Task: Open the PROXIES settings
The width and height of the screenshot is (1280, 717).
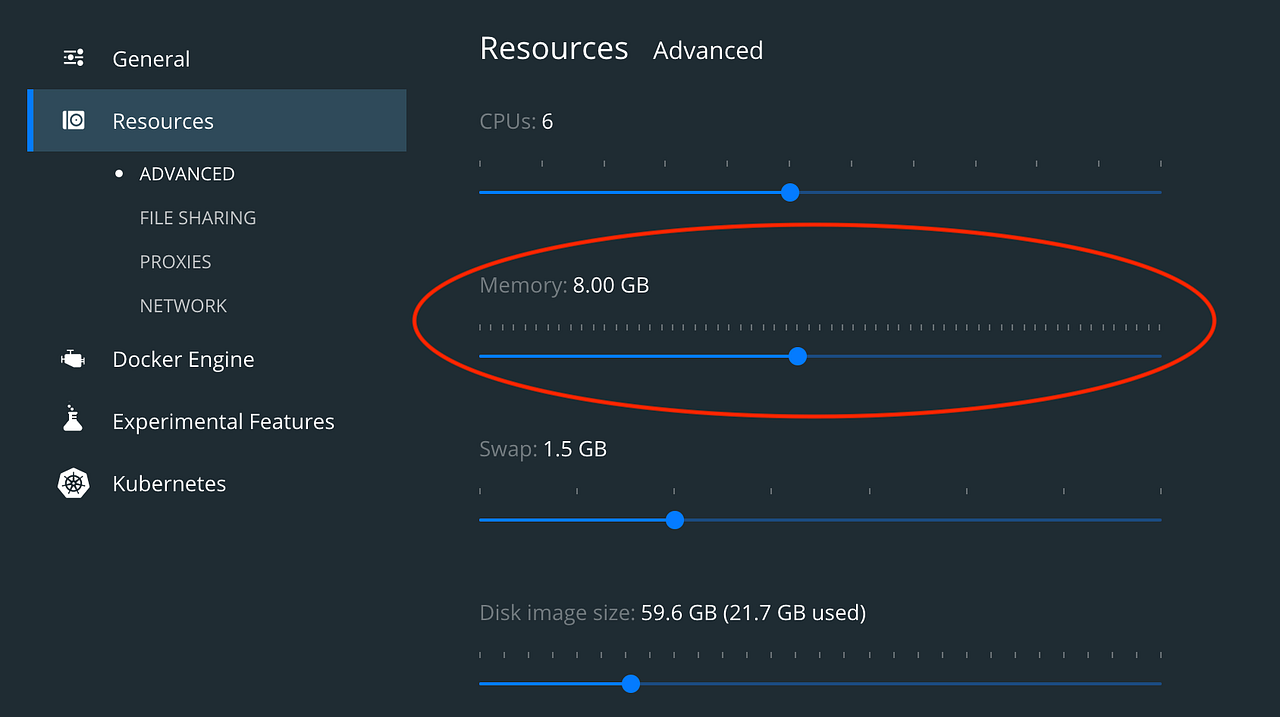Action: click(x=175, y=261)
